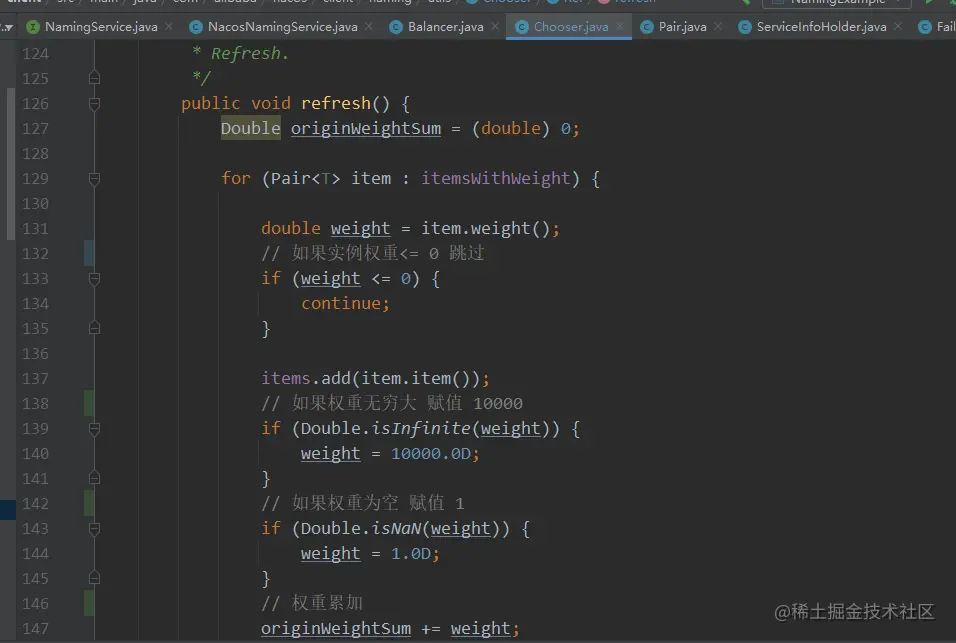Click line number 130 in the gutter
Image resolution: width=956 pixels, height=643 pixels.
(x=35, y=204)
